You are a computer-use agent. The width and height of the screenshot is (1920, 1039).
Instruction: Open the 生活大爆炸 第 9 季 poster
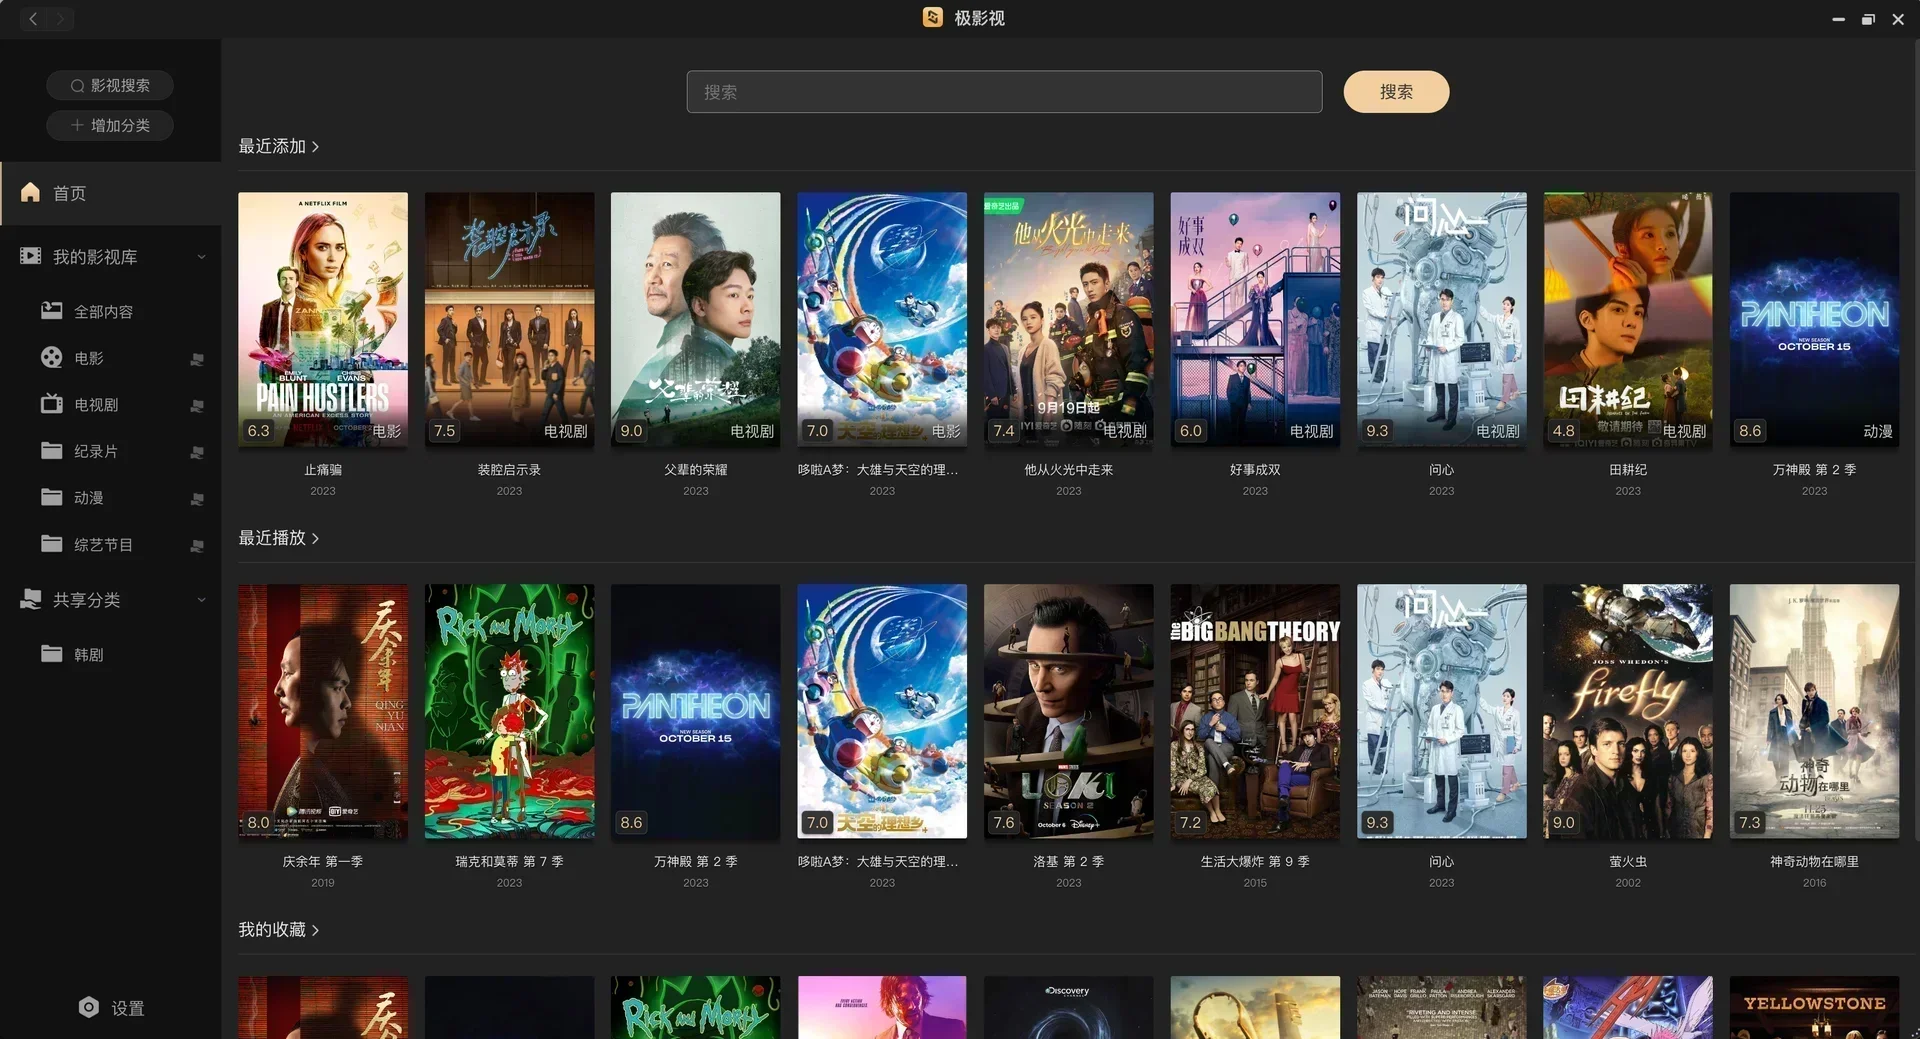(1255, 711)
